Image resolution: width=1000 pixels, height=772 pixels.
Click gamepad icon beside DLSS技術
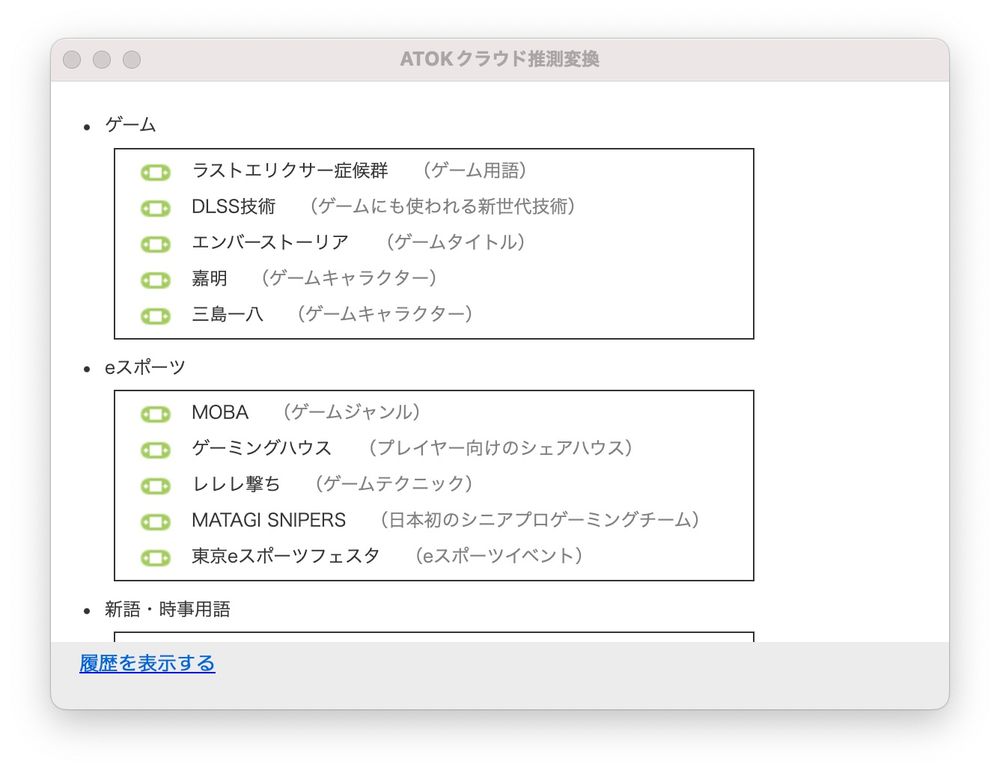click(x=156, y=208)
